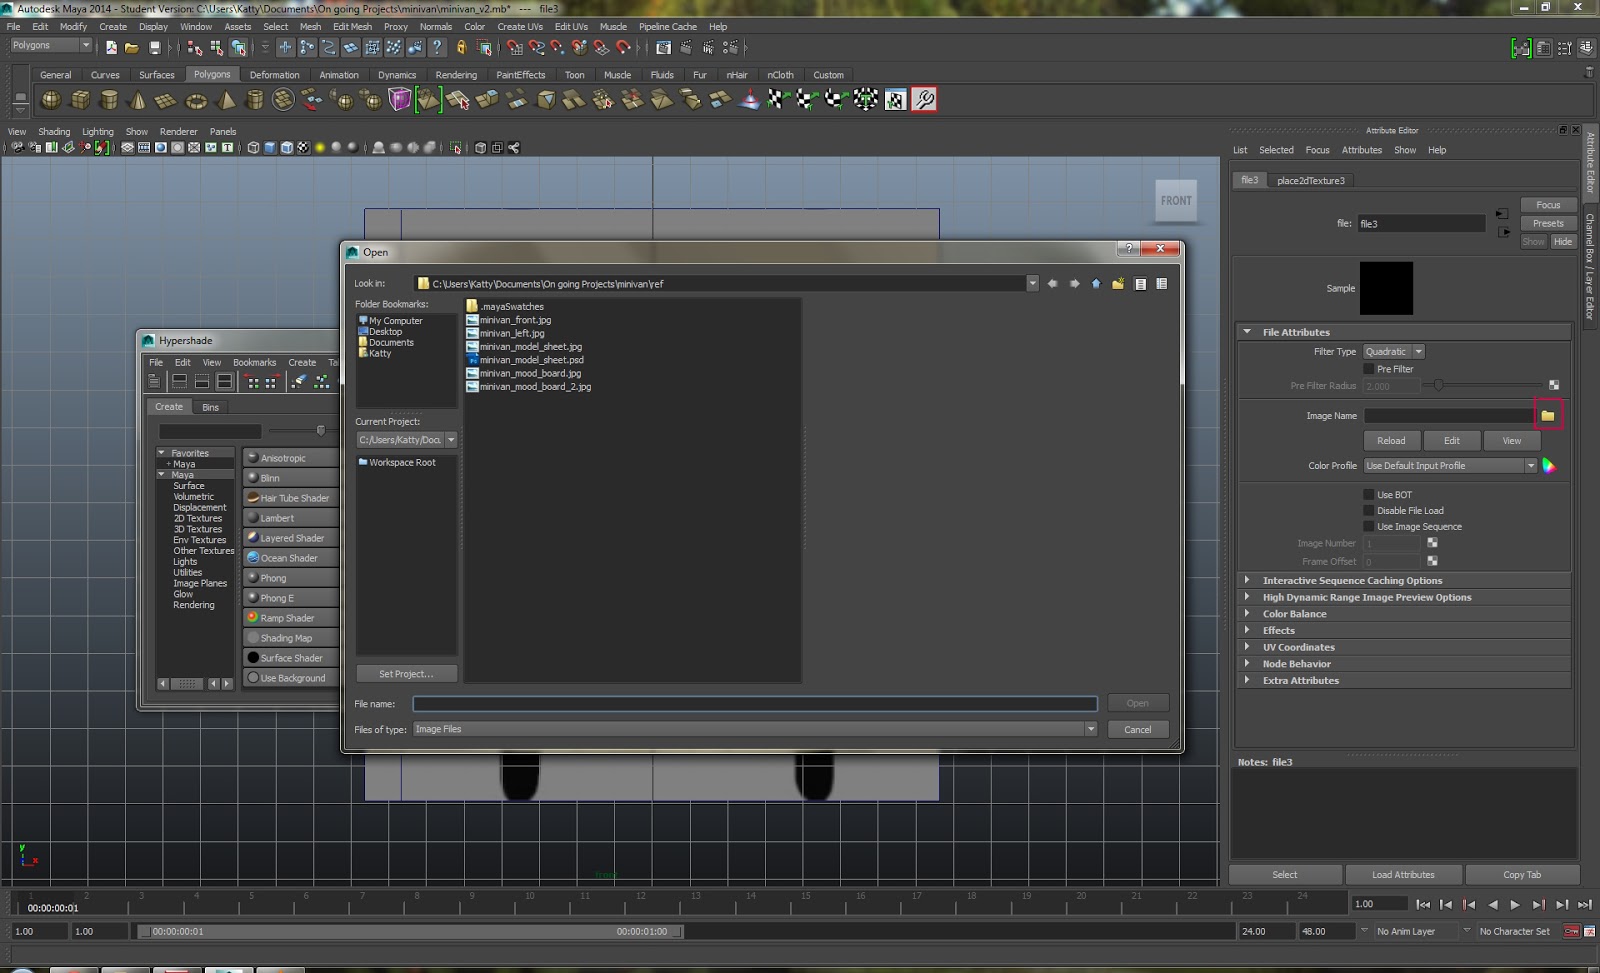Create a polygon sphere from the shelf
1600x973 pixels.
point(50,100)
